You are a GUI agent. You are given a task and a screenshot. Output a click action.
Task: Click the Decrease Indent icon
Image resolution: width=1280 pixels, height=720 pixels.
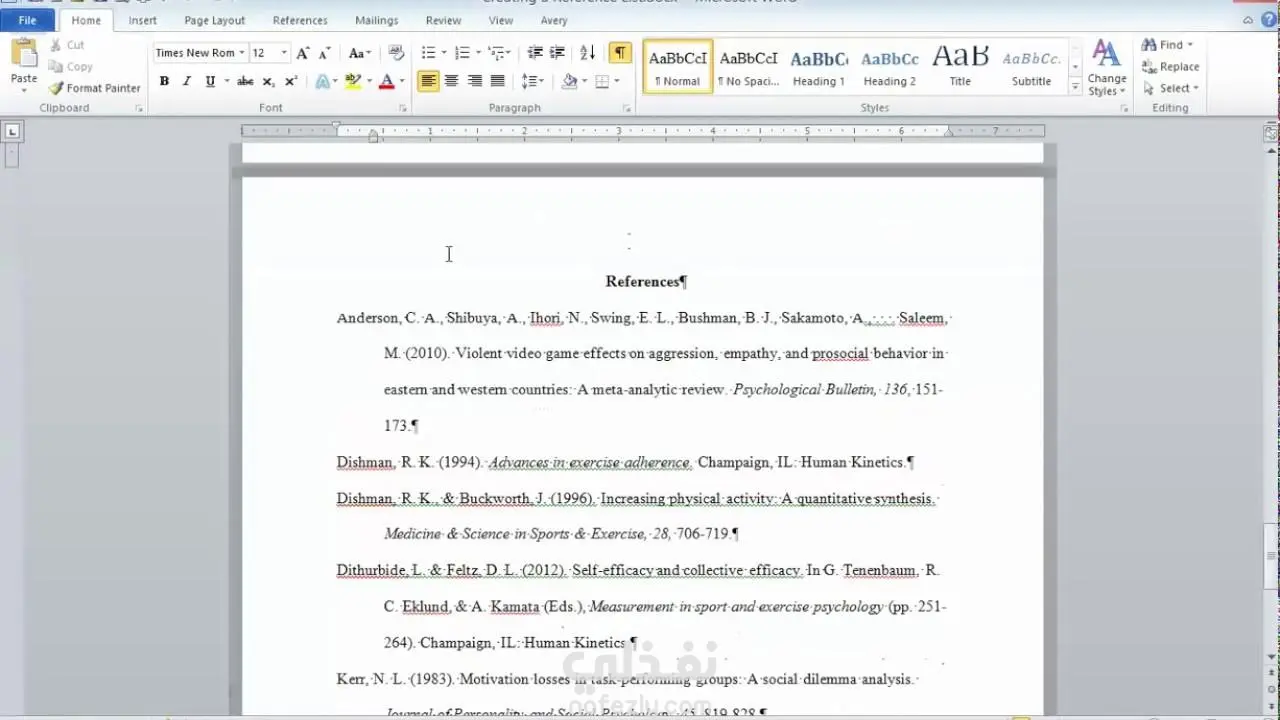pos(535,53)
